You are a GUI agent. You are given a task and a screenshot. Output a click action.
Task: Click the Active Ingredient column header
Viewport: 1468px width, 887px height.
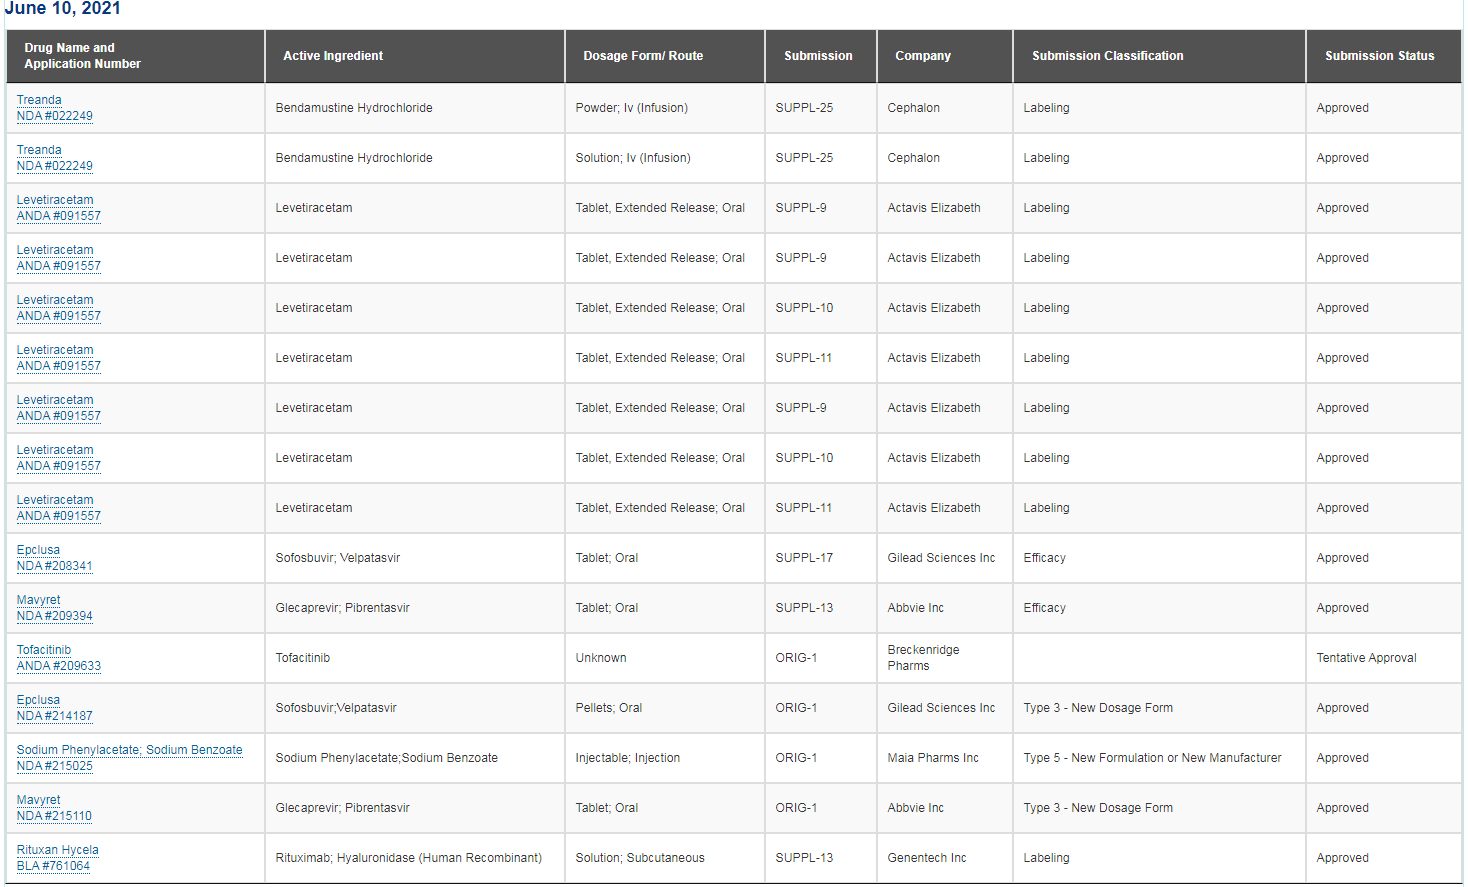click(415, 56)
